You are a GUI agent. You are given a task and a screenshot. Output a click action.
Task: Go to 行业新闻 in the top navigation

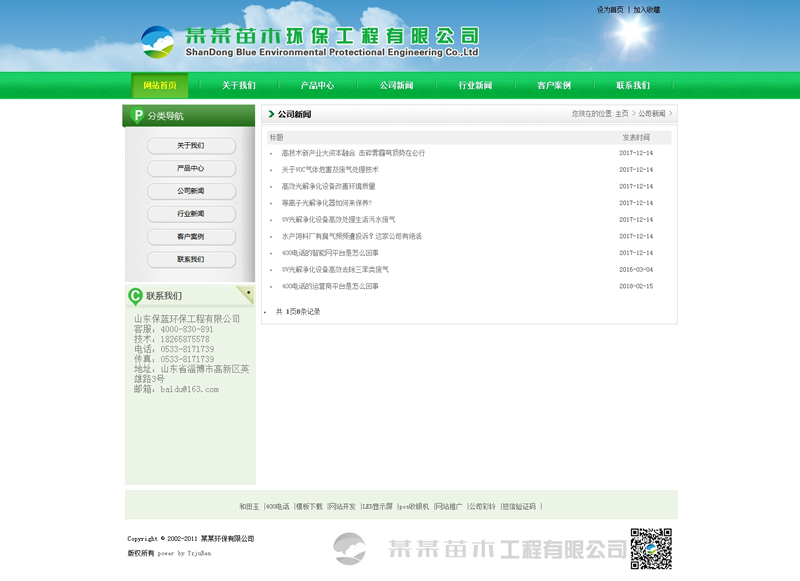[475, 86]
